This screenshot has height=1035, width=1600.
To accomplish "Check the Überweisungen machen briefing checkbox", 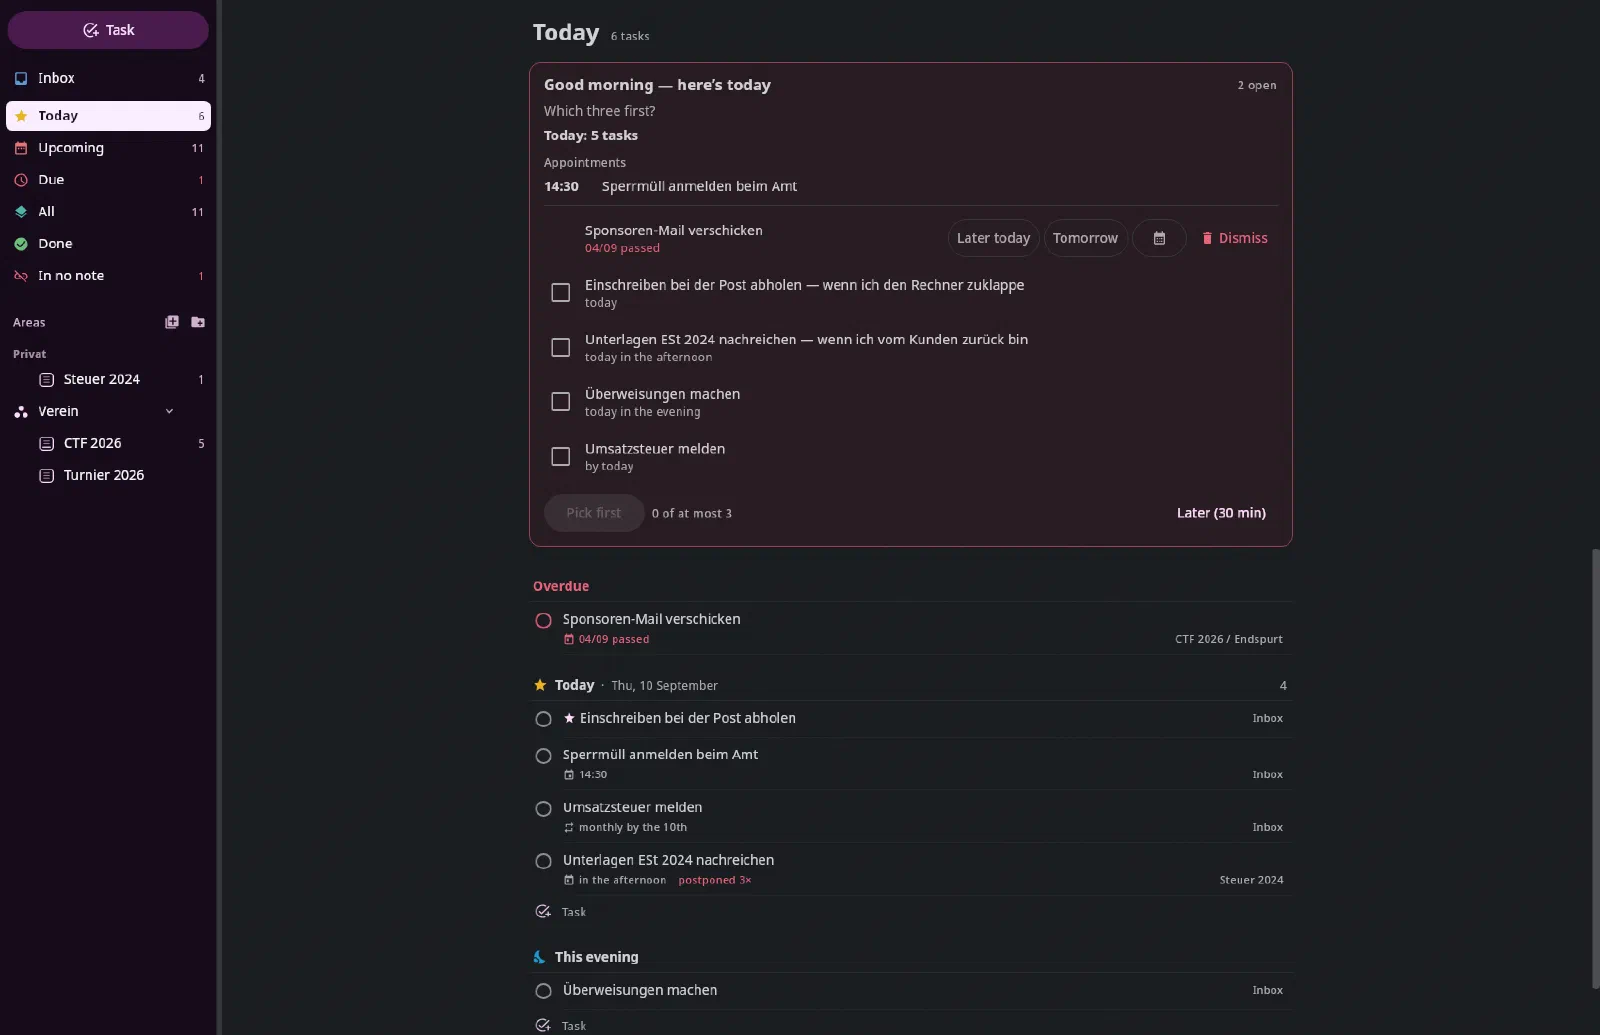I will [x=561, y=401].
